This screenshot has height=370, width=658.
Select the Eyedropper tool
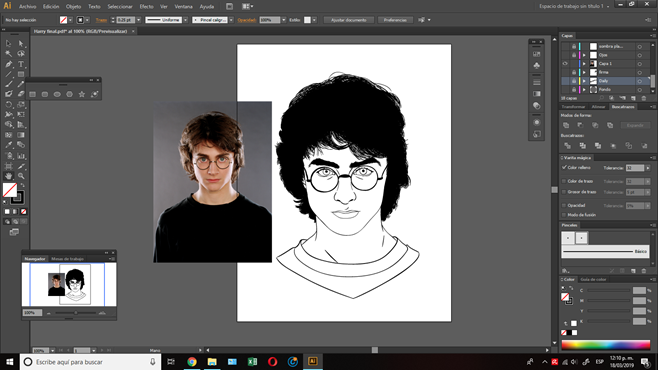tap(8, 145)
